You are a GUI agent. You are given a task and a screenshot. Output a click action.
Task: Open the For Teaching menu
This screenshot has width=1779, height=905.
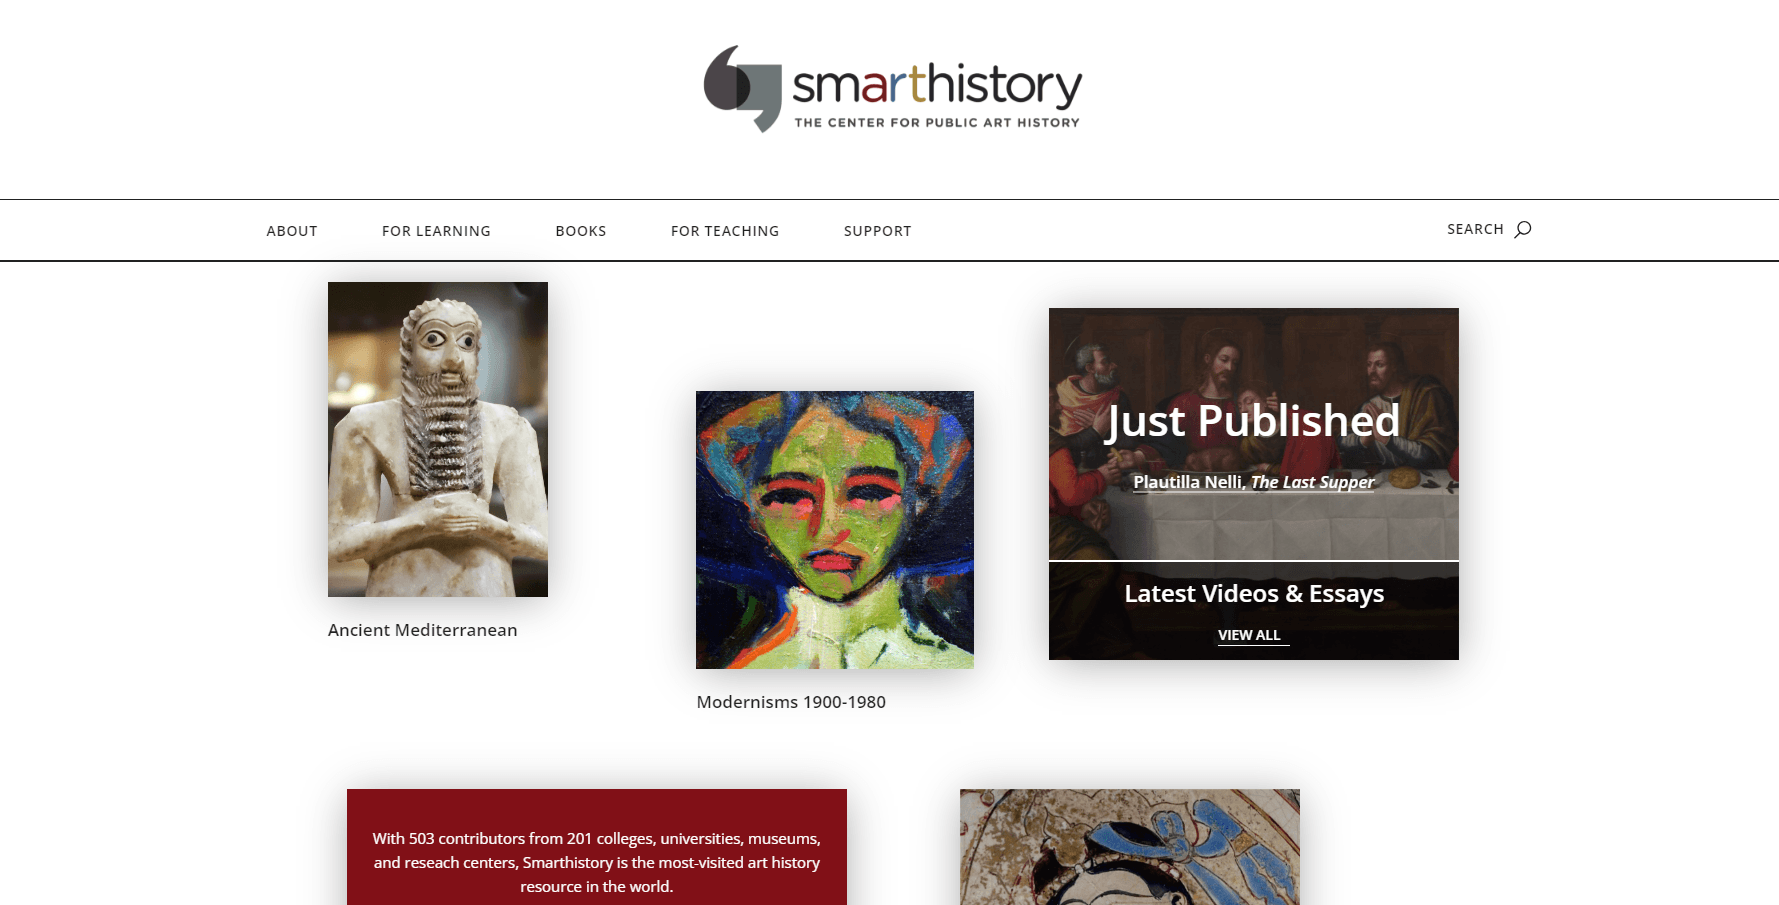point(725,231)
